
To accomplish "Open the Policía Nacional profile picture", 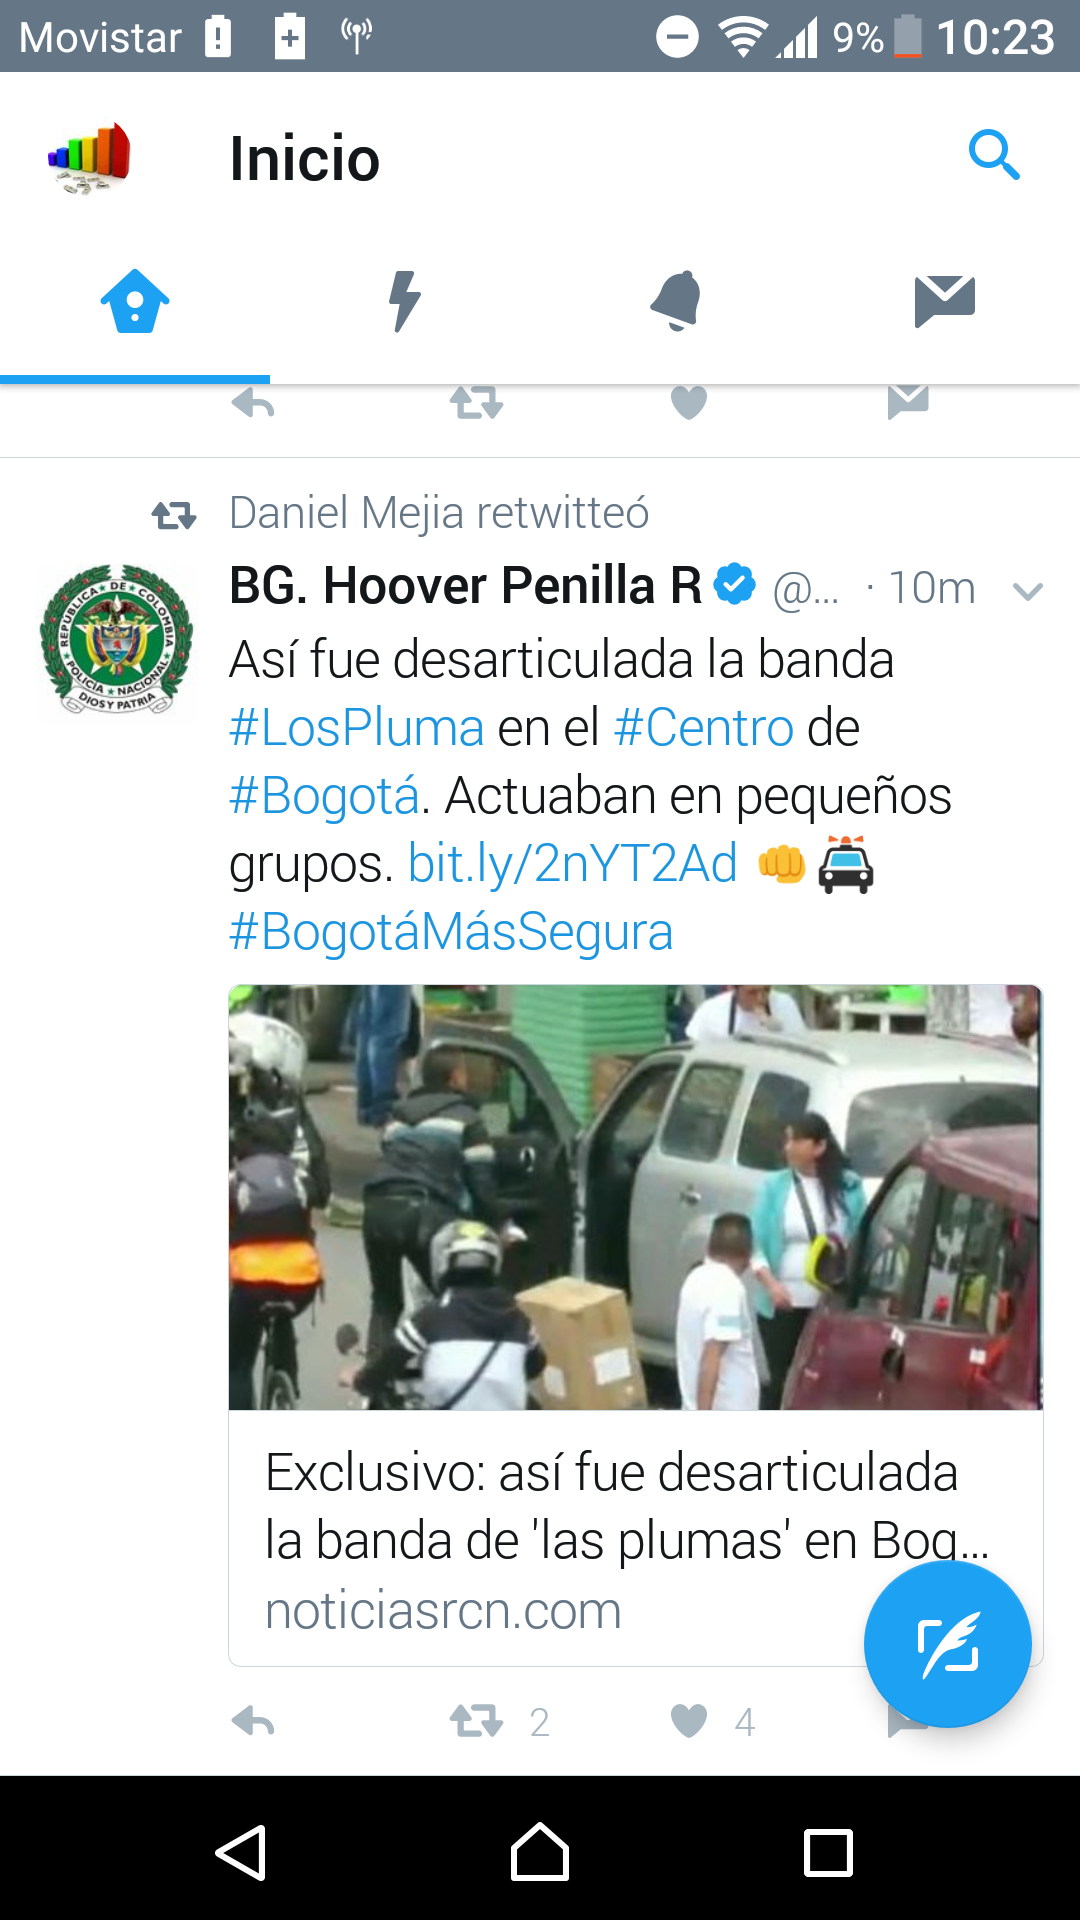I will 116,640.
